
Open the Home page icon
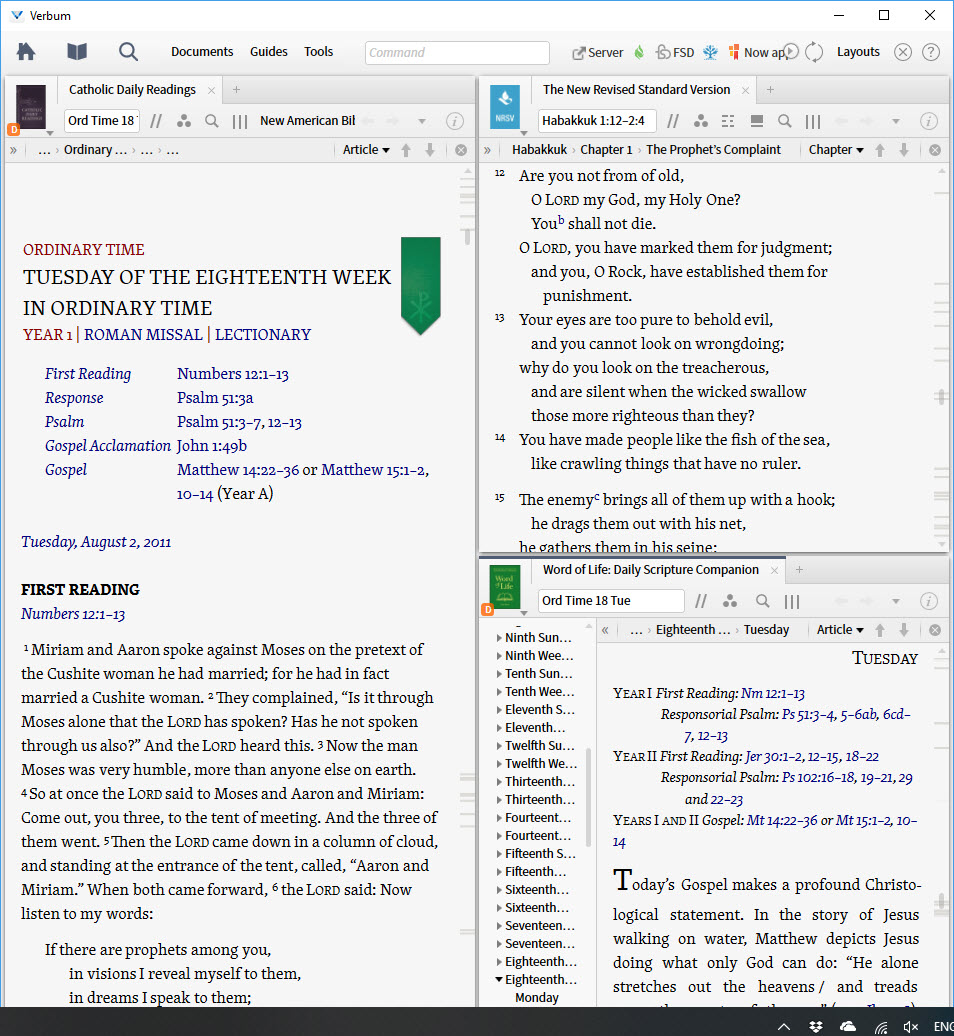pos(26,52)
